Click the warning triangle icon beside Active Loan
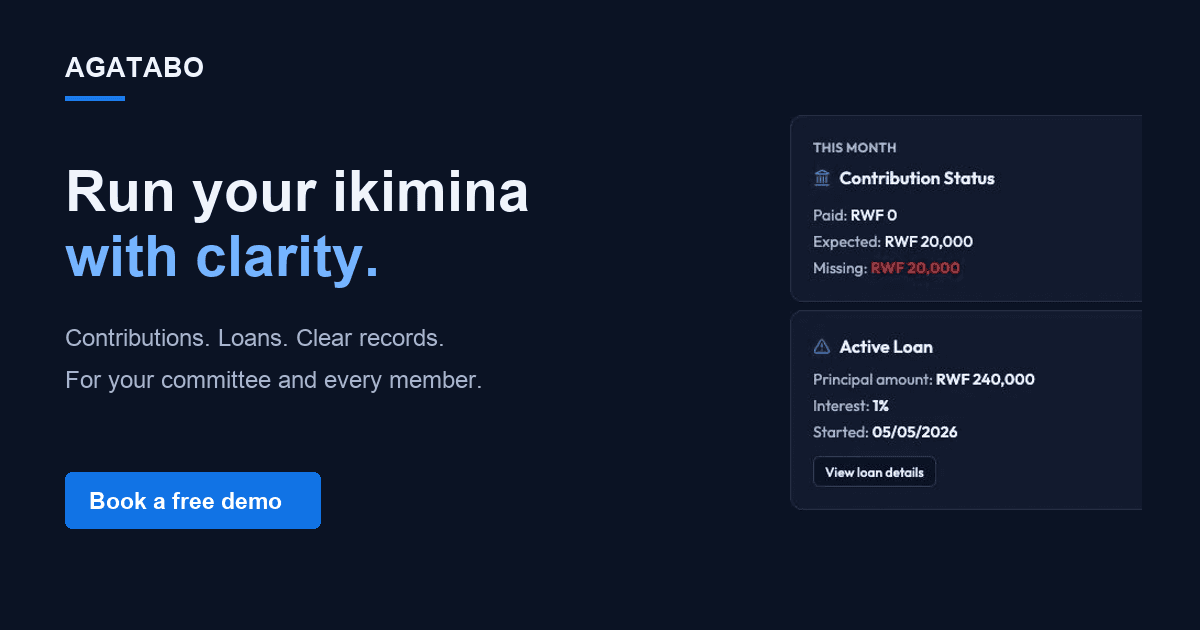 [822, 347]
